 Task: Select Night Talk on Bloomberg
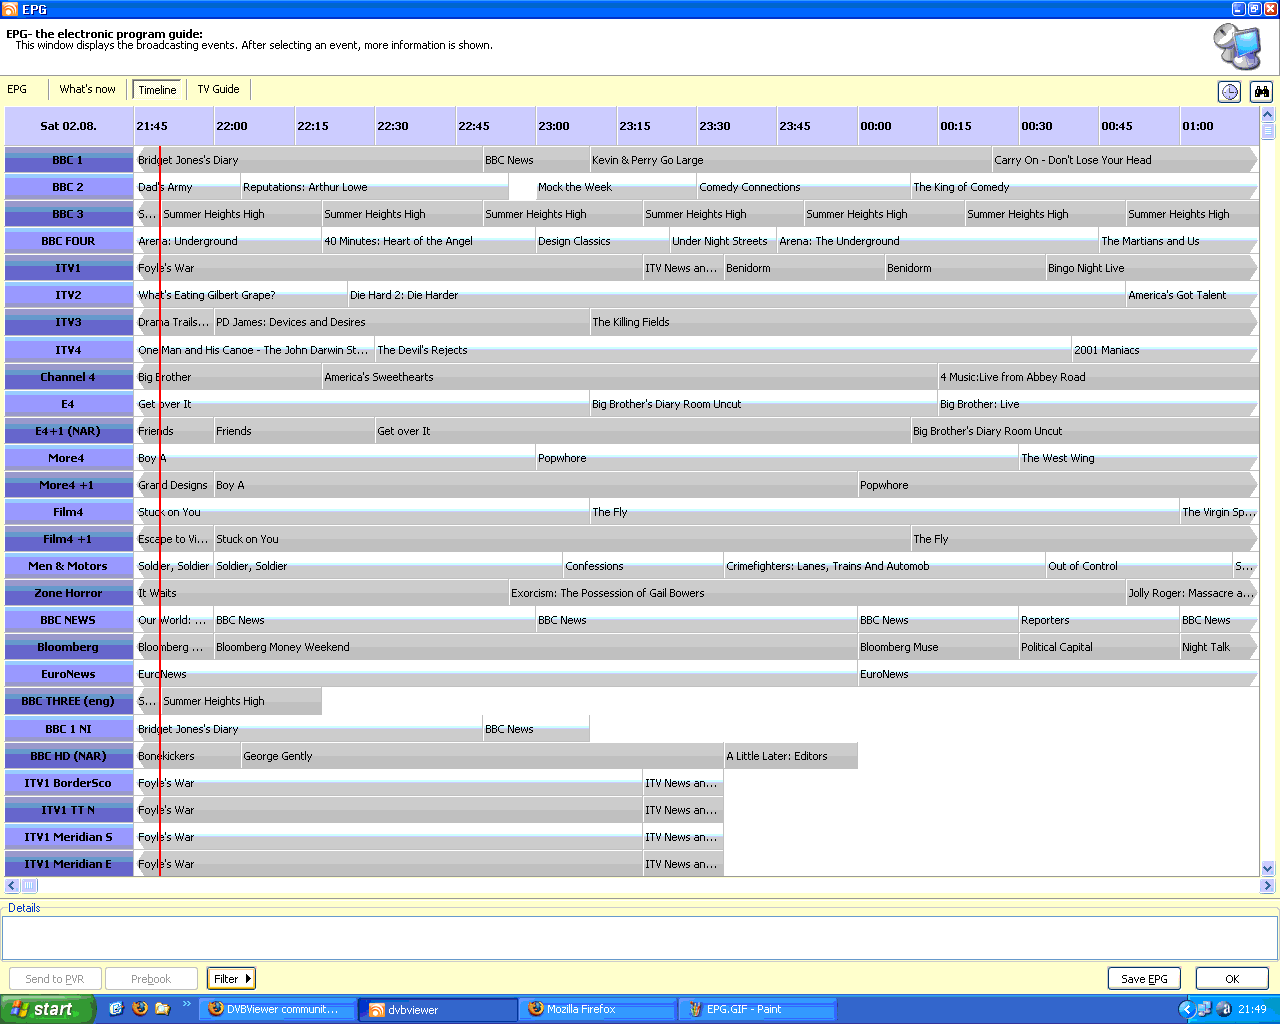point(1219,647)
